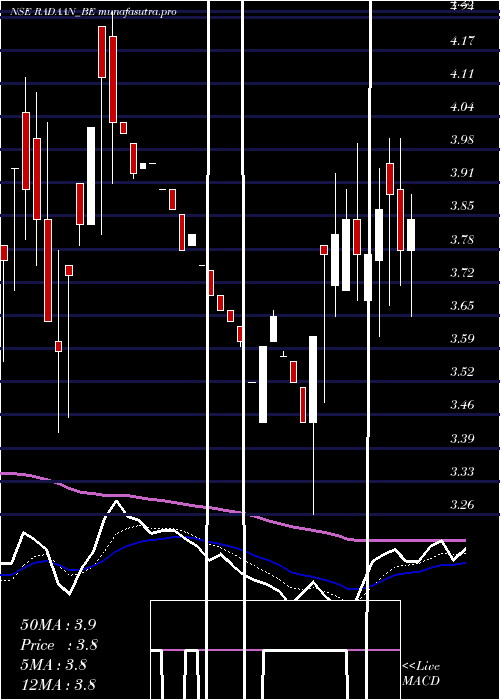The height and width of the screenshot is (700, 500).
Task: Click the candle with long lower wick to 3.26
Action: click(313, 379)
